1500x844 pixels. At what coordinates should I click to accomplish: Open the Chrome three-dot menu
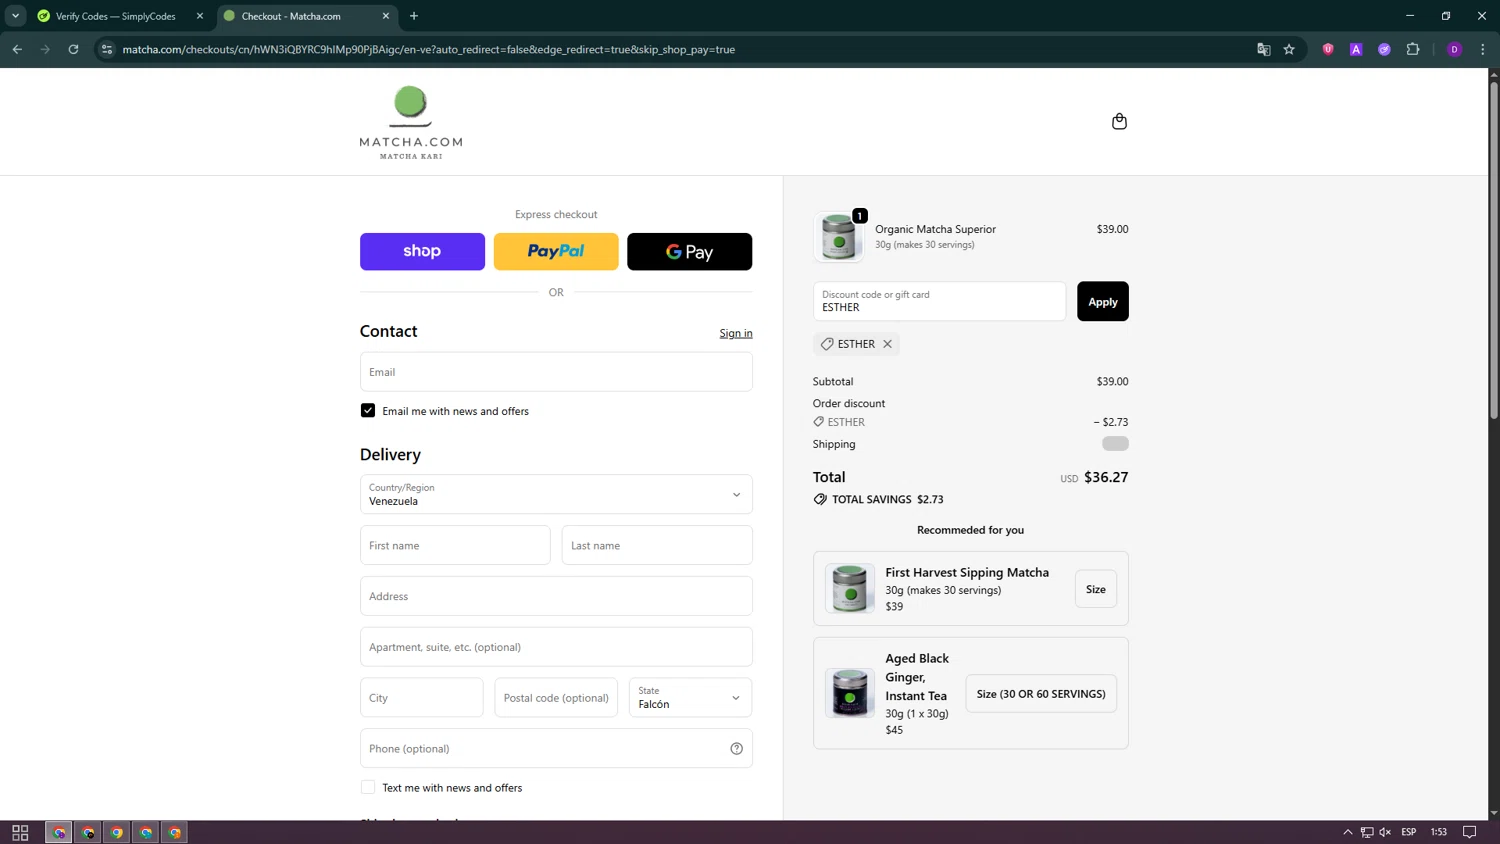coord(1482,49)
